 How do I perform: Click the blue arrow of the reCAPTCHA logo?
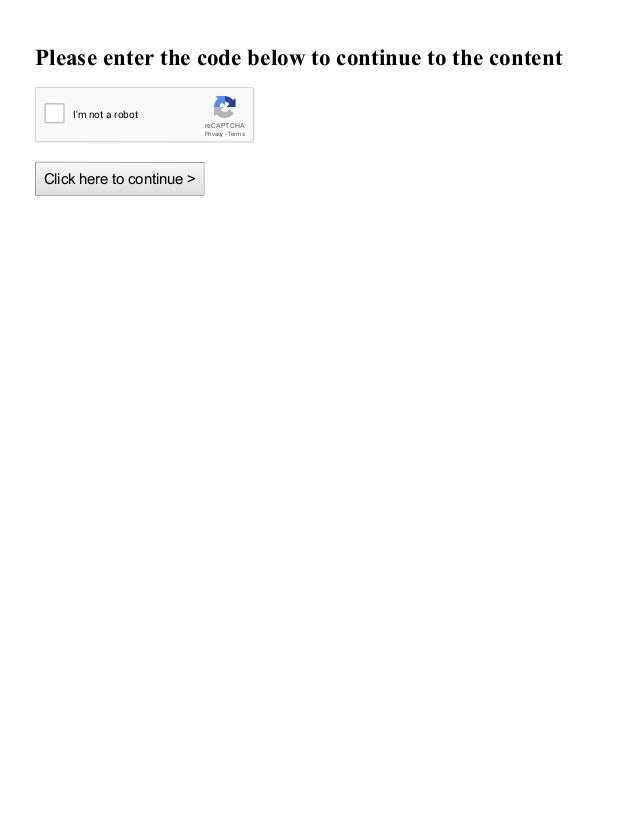click(229, 102)
